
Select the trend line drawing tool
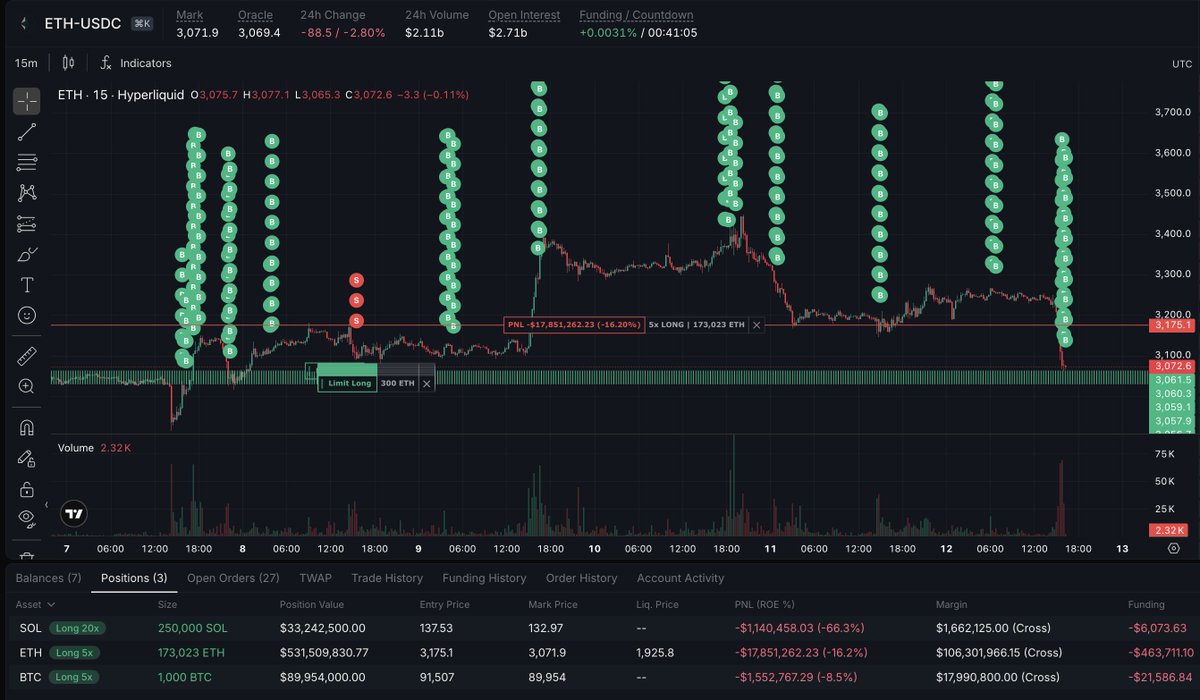pyautogui.click(x=27, y=131)
